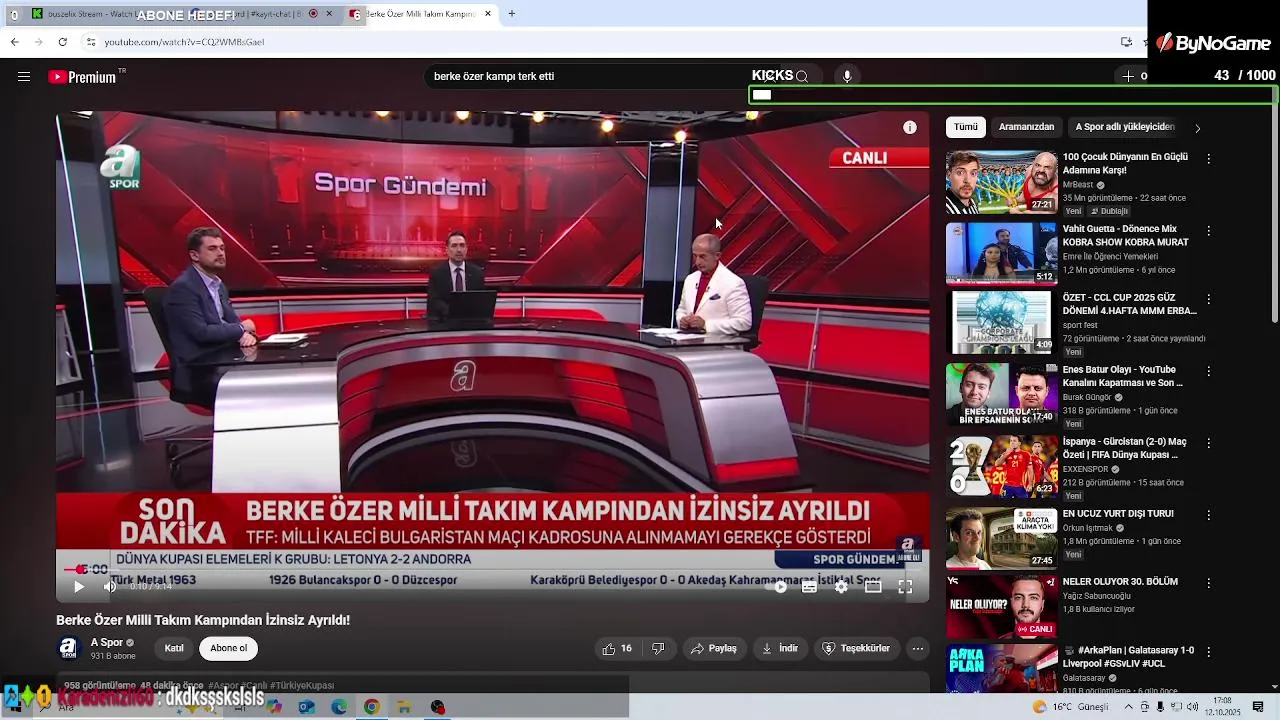
Task: Click the search magnifier button
Action: (x=802, y=76)
